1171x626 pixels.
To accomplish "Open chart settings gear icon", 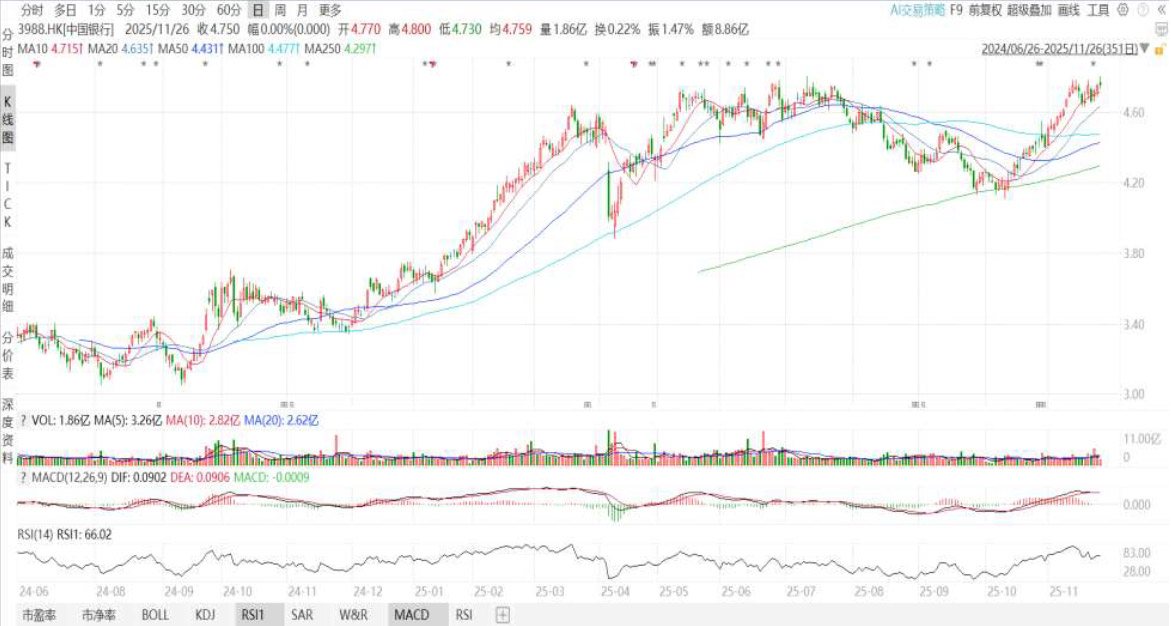I will click(1122, 10).
